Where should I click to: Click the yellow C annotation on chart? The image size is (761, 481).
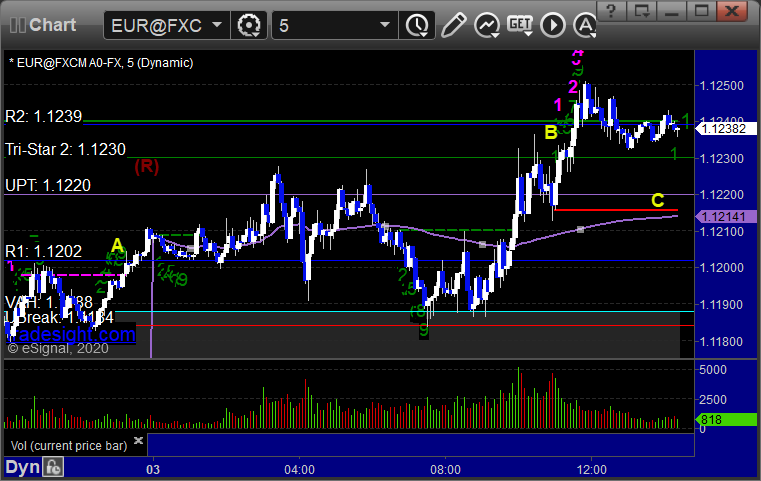click(x=658, y=200)
